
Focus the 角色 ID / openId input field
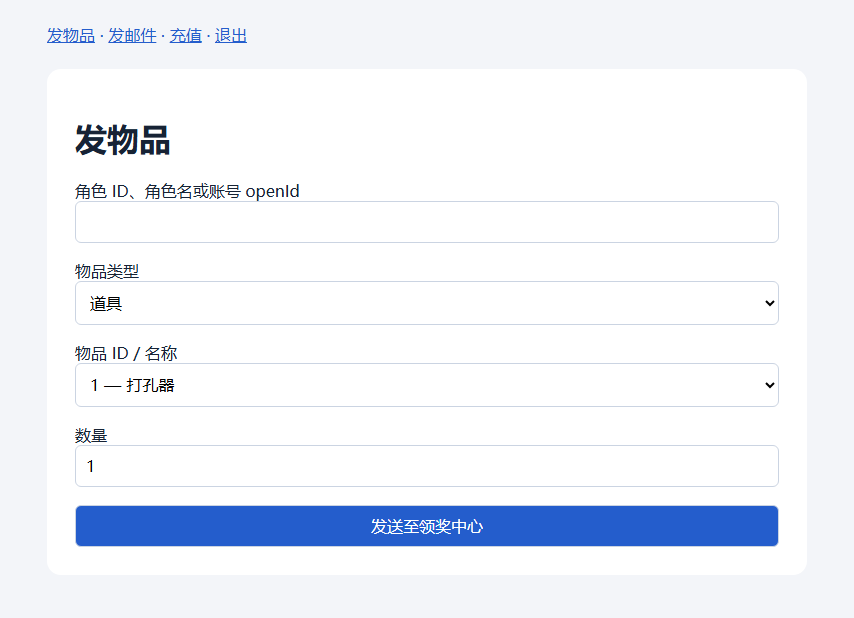coord(427,222)
